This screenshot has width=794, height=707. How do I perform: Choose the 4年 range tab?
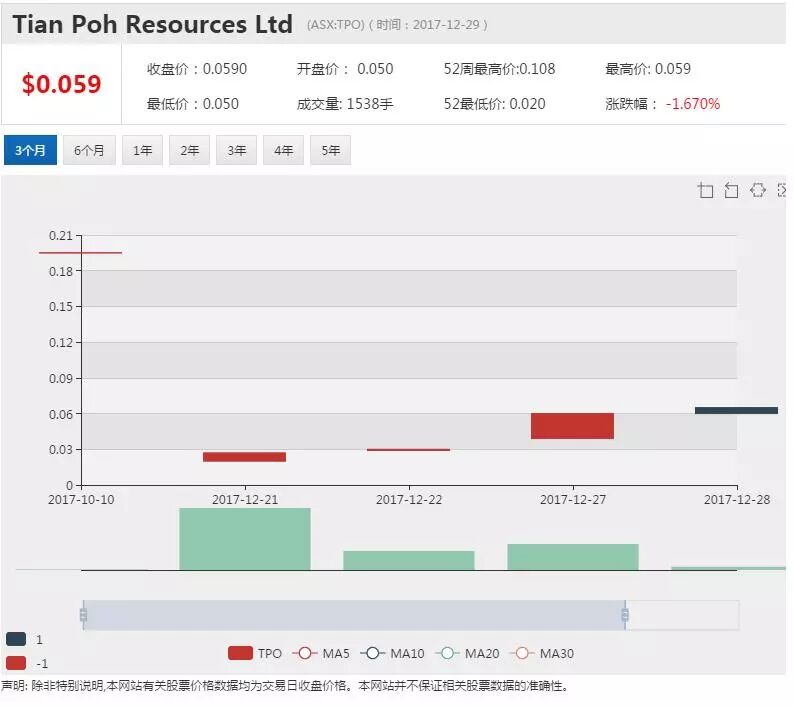coord(284,150)
